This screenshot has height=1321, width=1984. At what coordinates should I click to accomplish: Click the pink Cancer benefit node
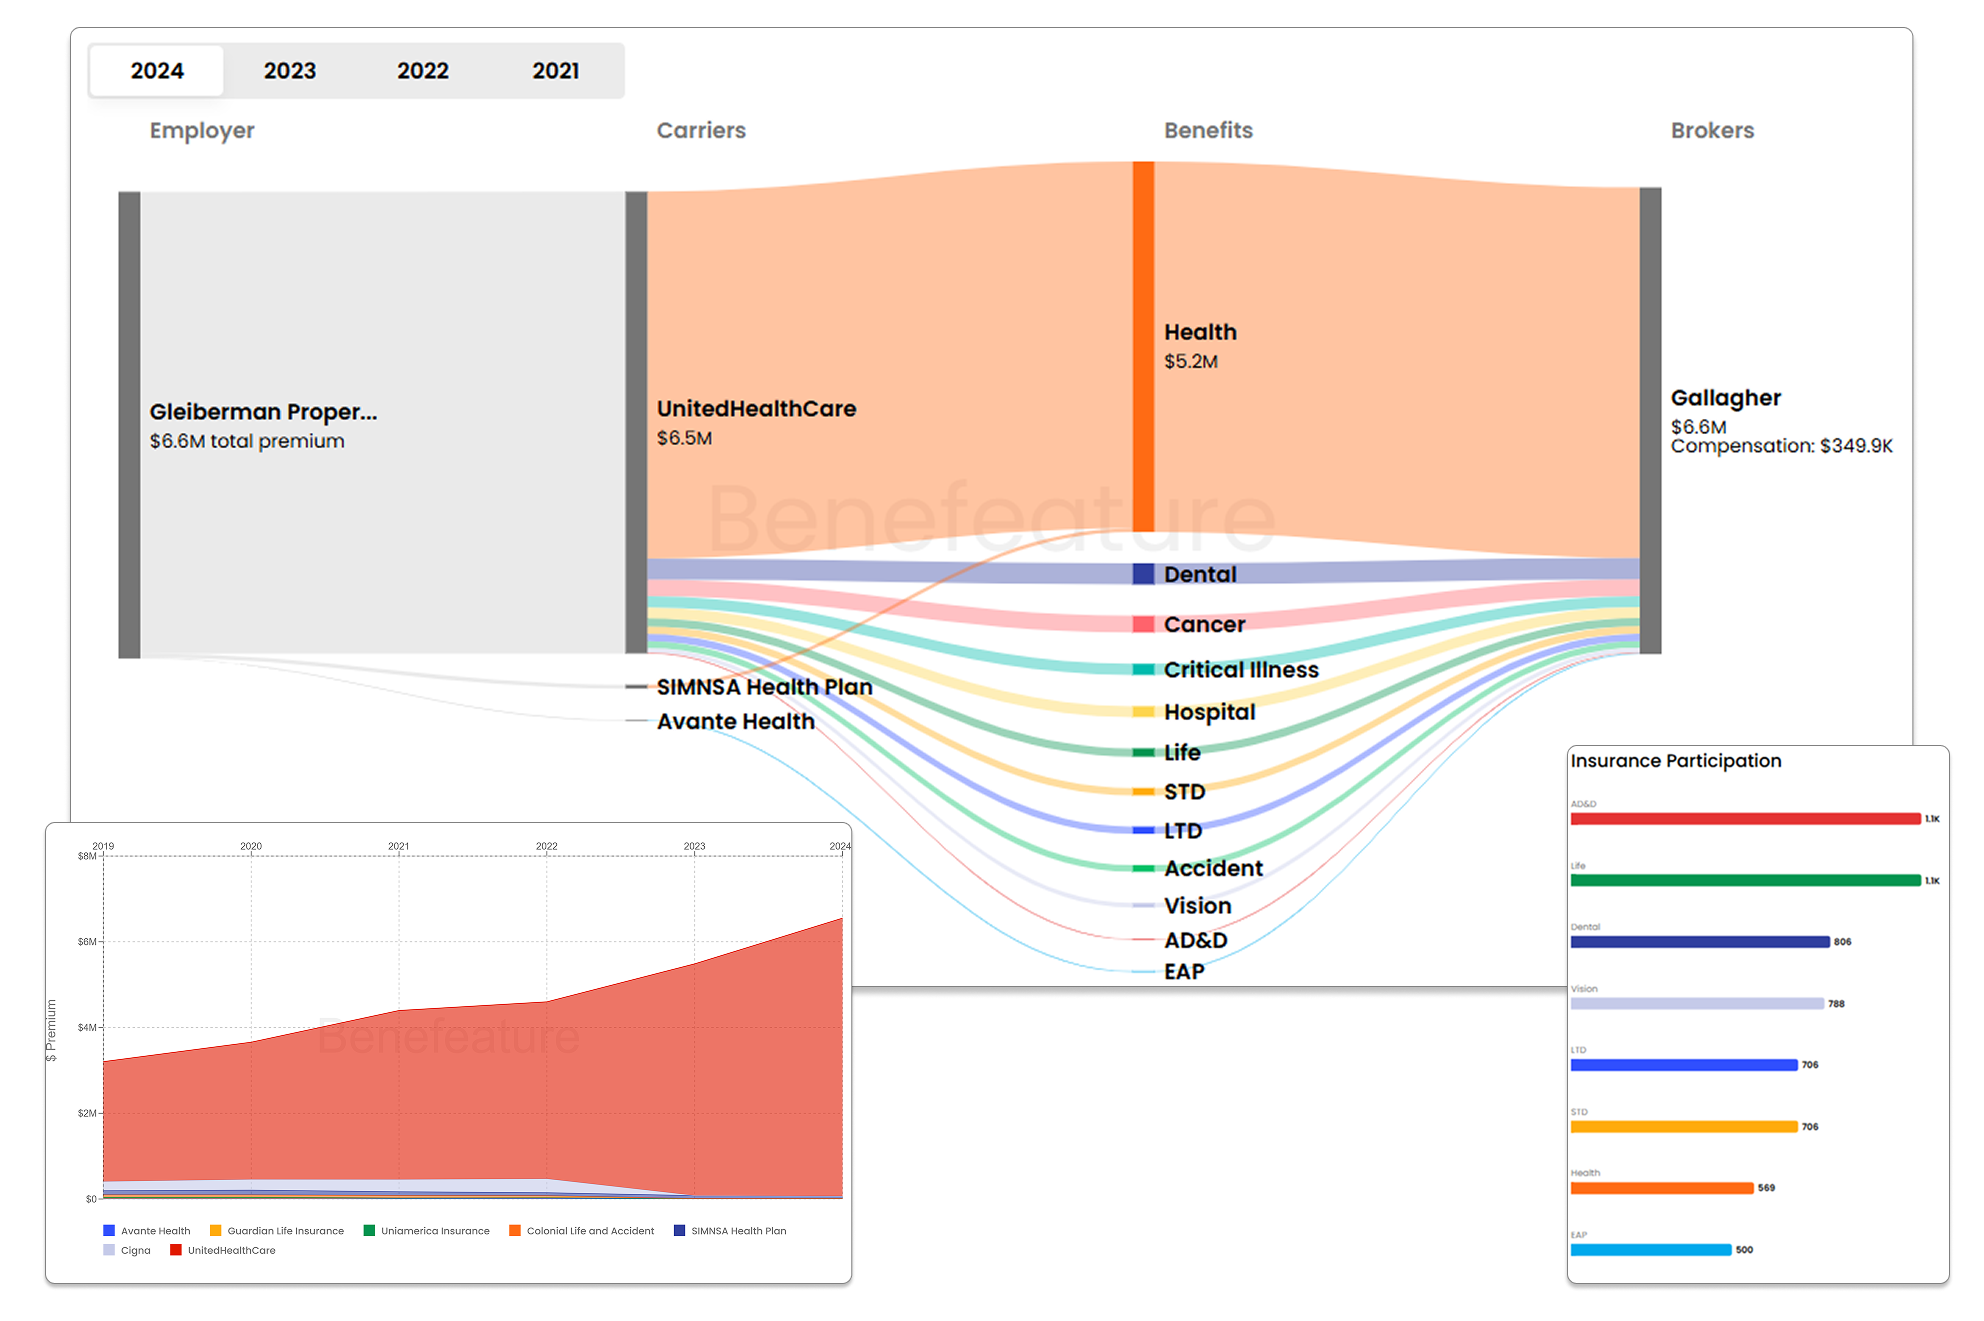point(1143,624)
